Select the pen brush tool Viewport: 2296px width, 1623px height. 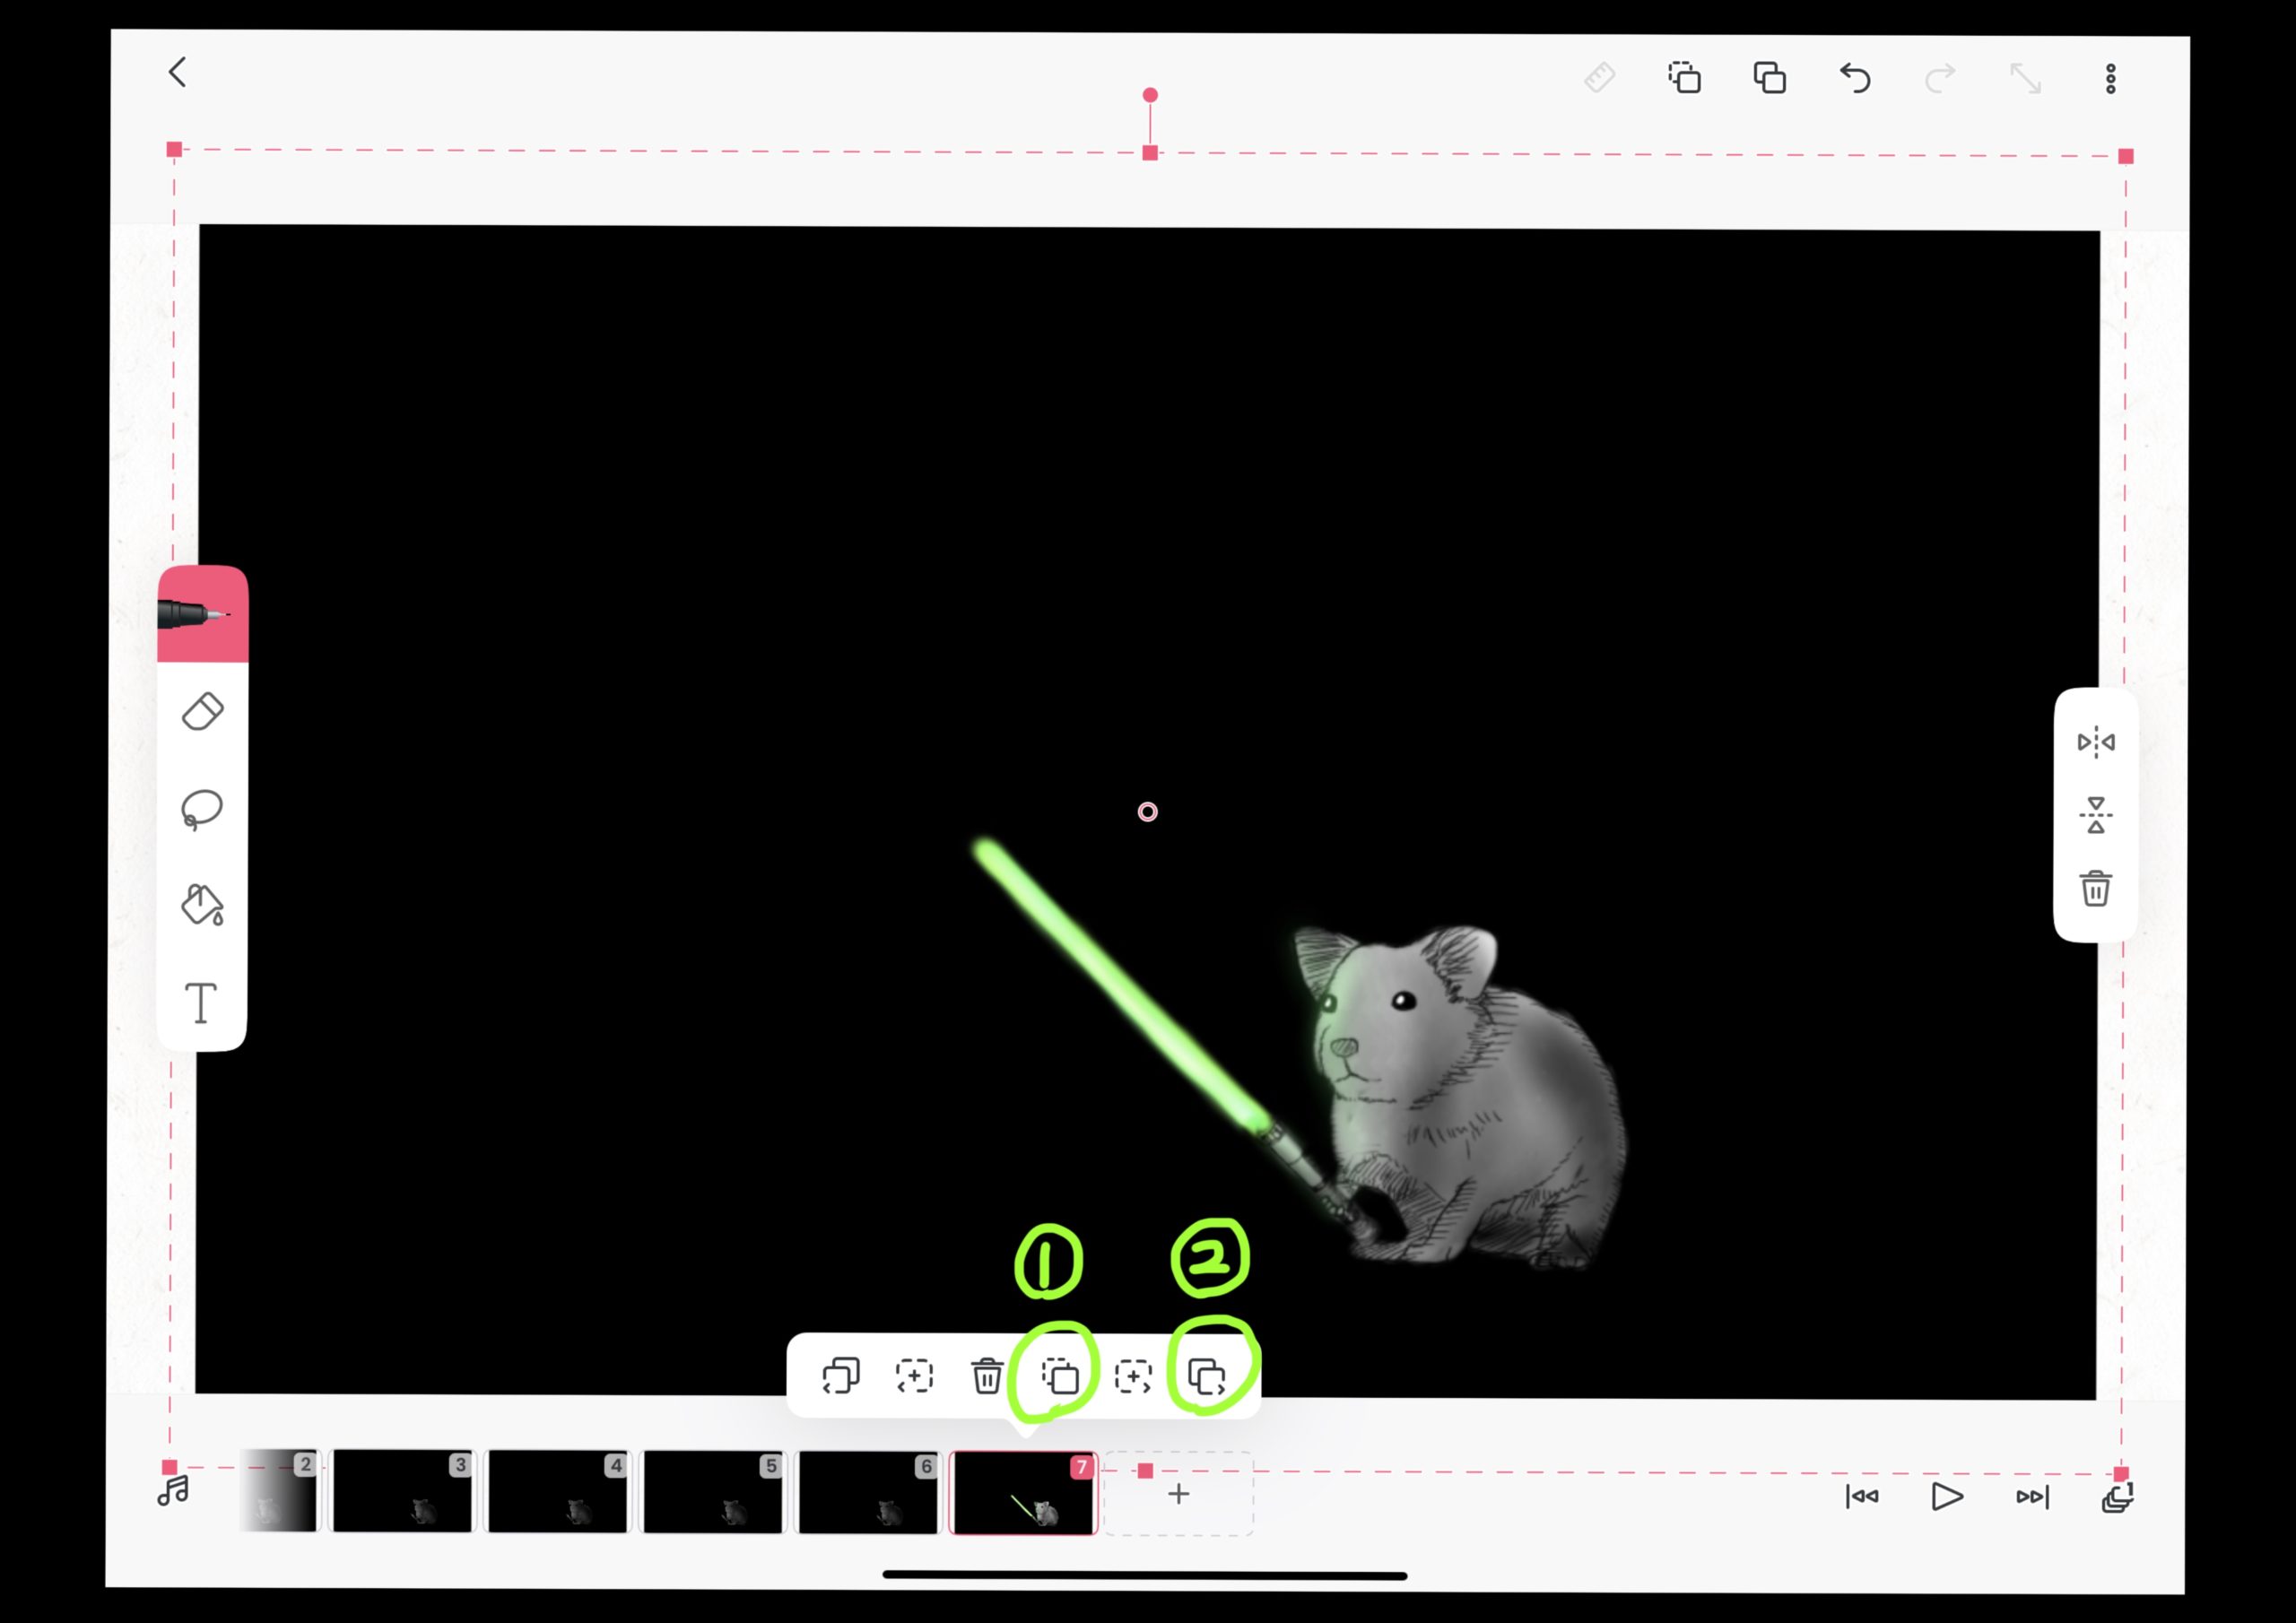pyautogui.click(x=203, y=613)
